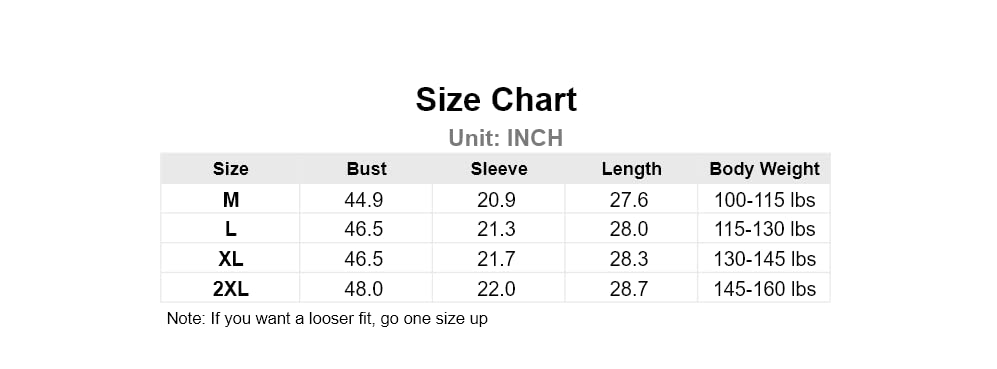Select the Unit: INCH label
This screenshot has width=997, height=369.
(x=505, y=138)
